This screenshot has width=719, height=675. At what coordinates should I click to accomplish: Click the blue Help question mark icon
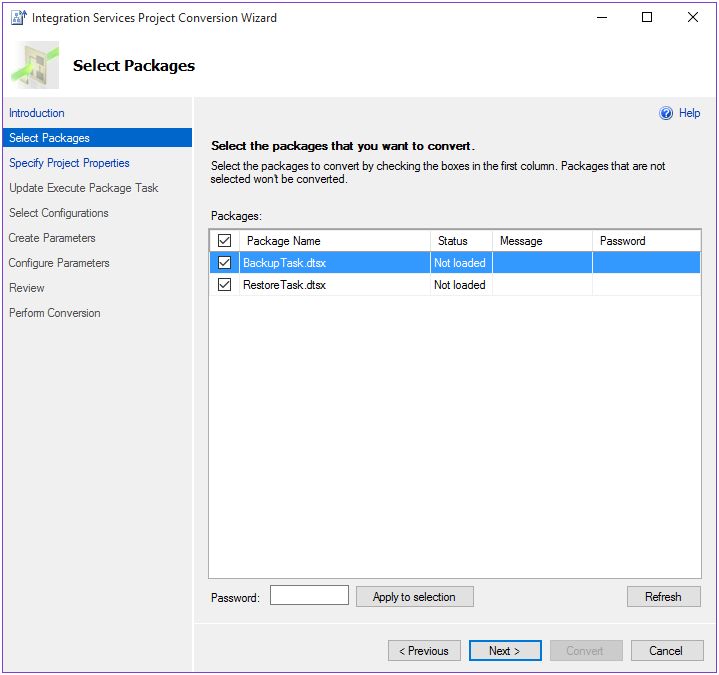pyautogui.click(x=666, y=113)
